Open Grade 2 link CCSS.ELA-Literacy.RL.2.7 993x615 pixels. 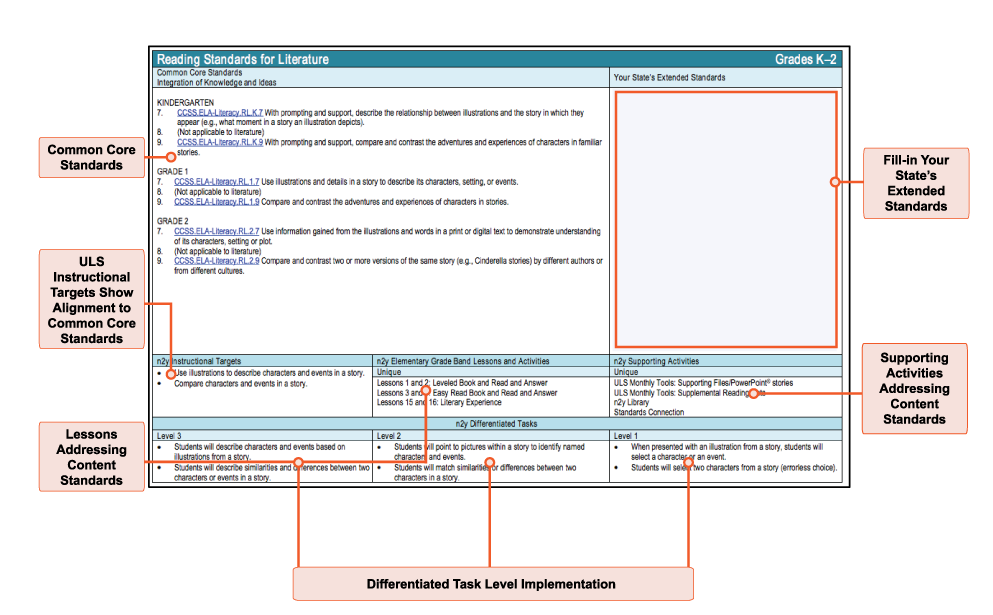click(x=216, y=231)
